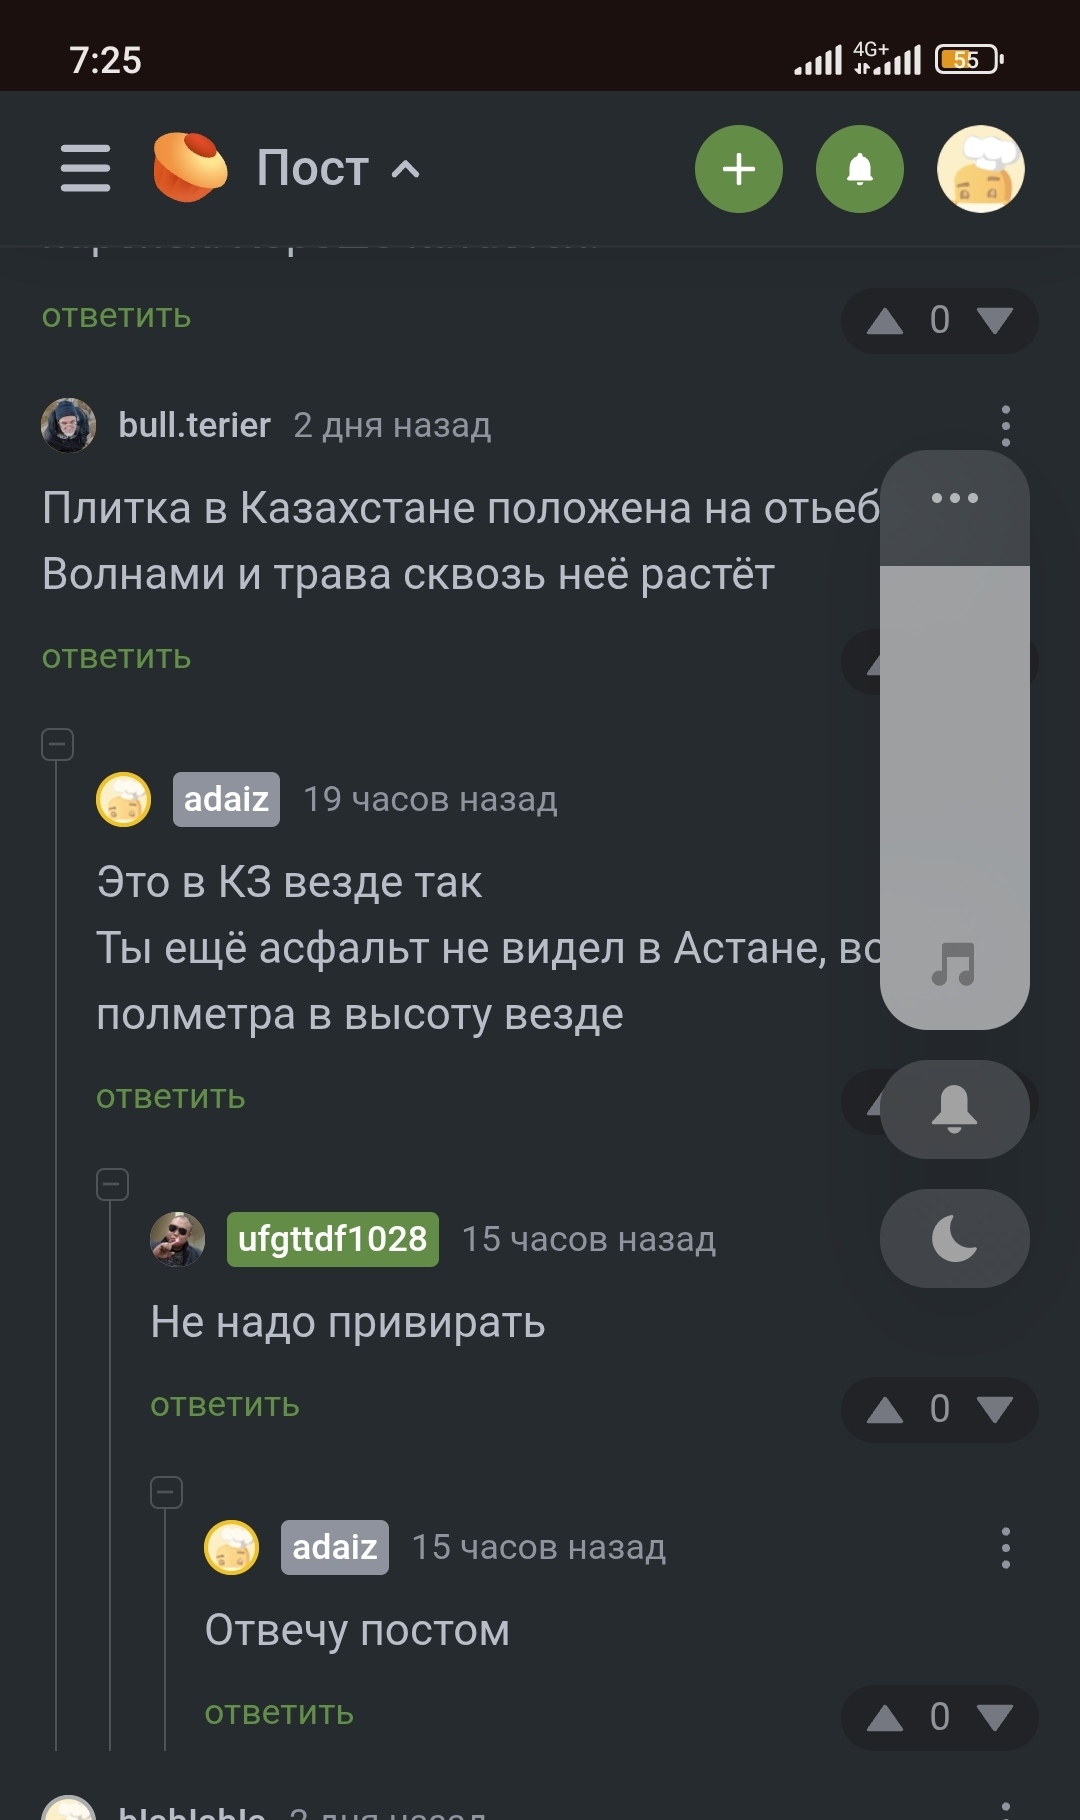Open three-dot menu on "Отвечу постом" comment
The image size is (1080, 1820).
(1005, 1548)
